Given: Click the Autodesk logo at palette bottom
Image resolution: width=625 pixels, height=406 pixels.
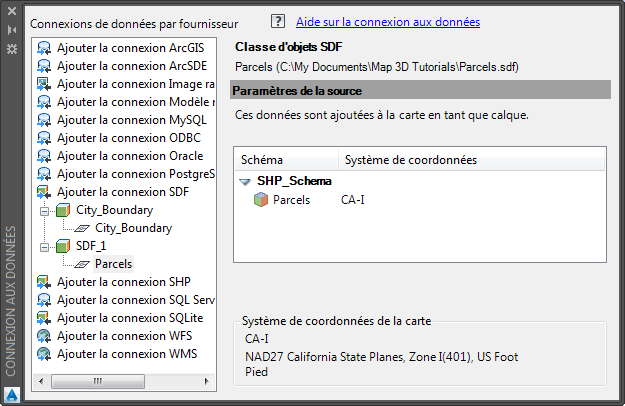Looking at the screenshot, I should click(x=12, y=394).
